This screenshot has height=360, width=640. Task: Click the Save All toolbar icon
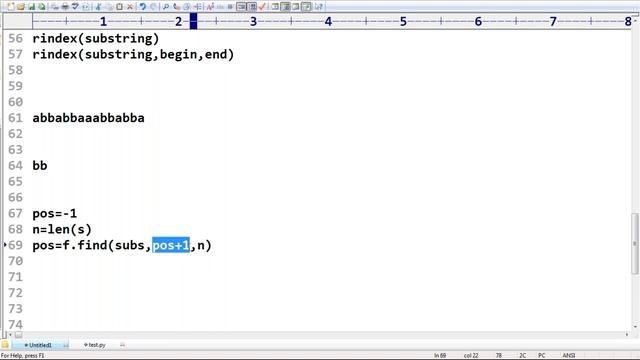[42, 7]
